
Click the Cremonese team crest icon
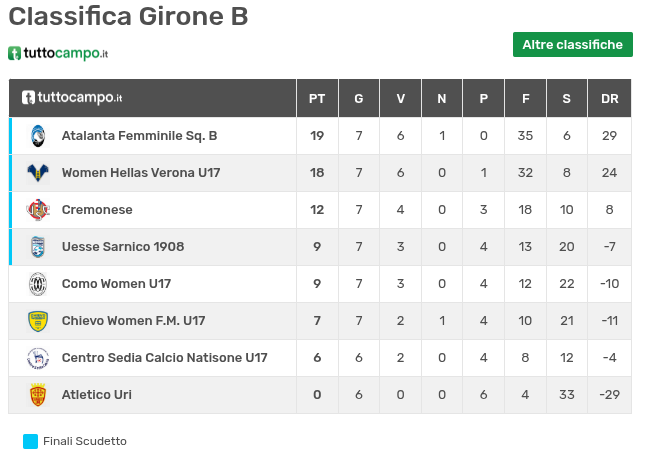tap(38, 210)
